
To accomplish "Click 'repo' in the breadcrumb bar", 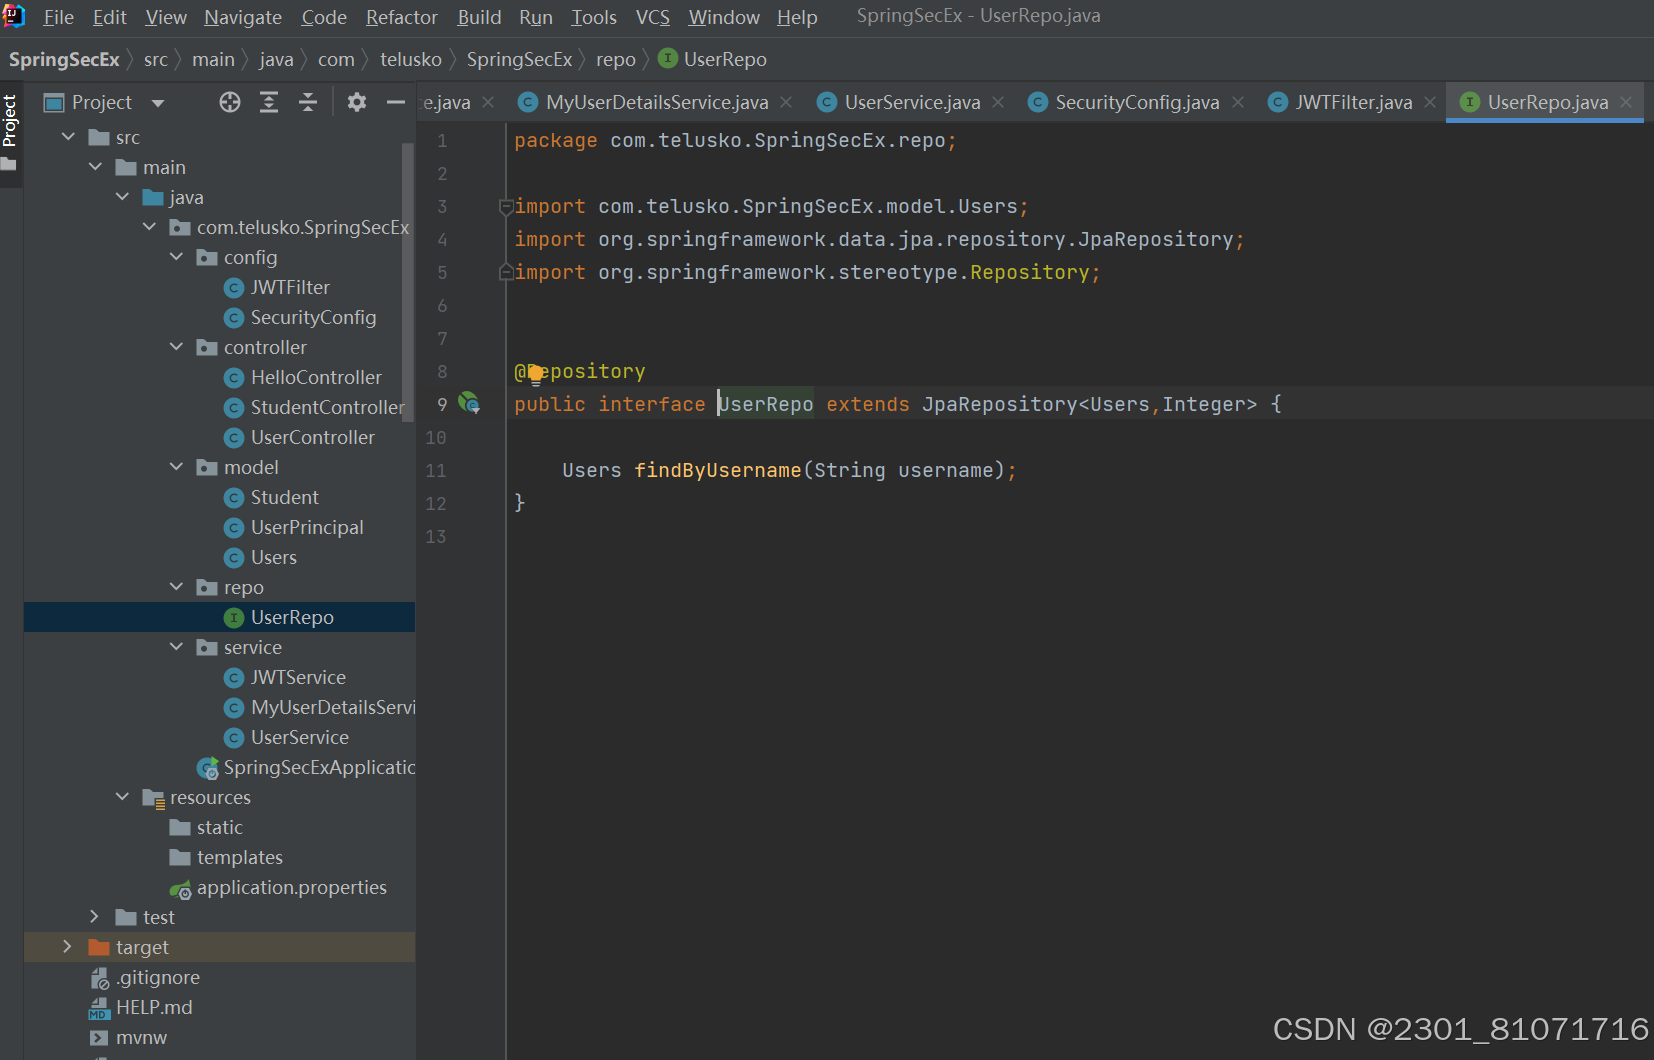I will [616, 59].
